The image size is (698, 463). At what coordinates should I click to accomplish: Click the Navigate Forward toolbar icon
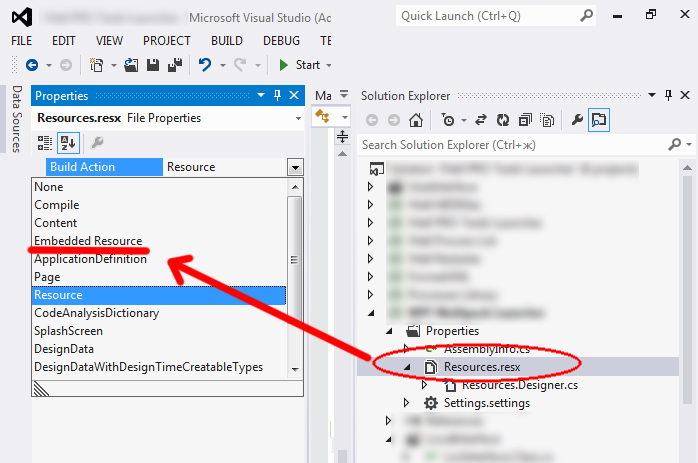coord(66,65)
